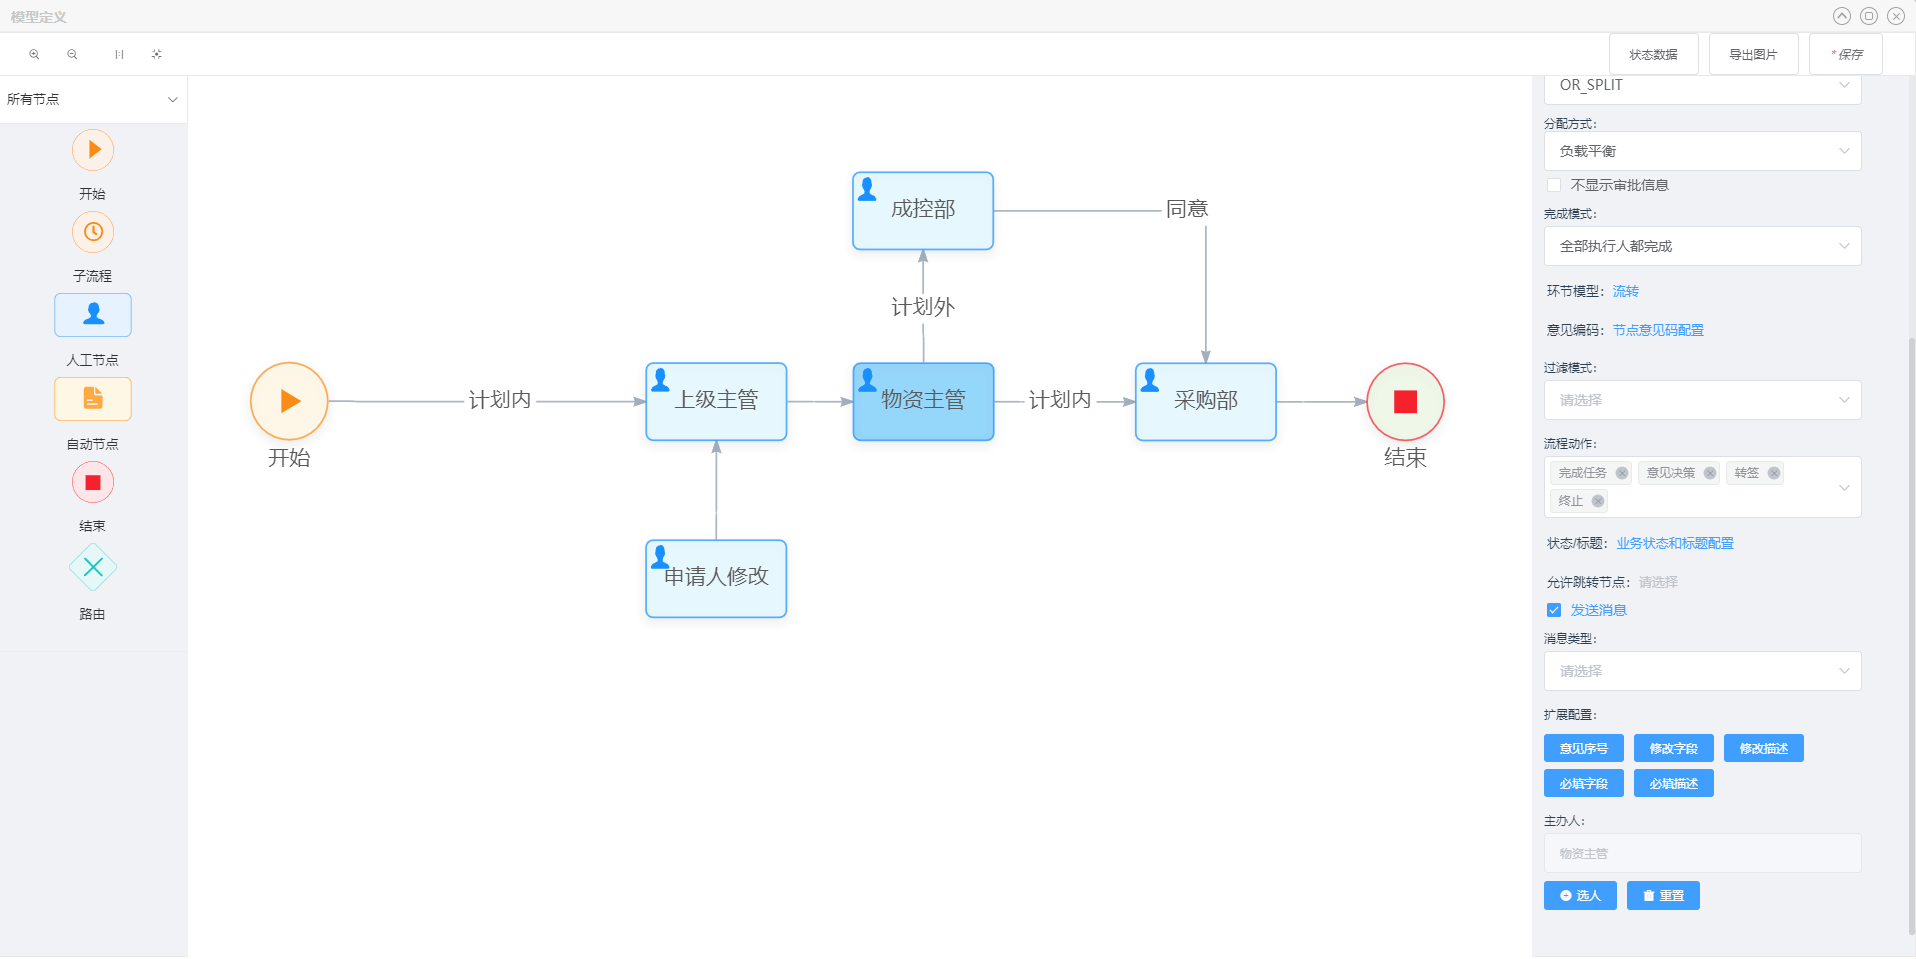Click the 导出图片 button

tap(1753, 54)
